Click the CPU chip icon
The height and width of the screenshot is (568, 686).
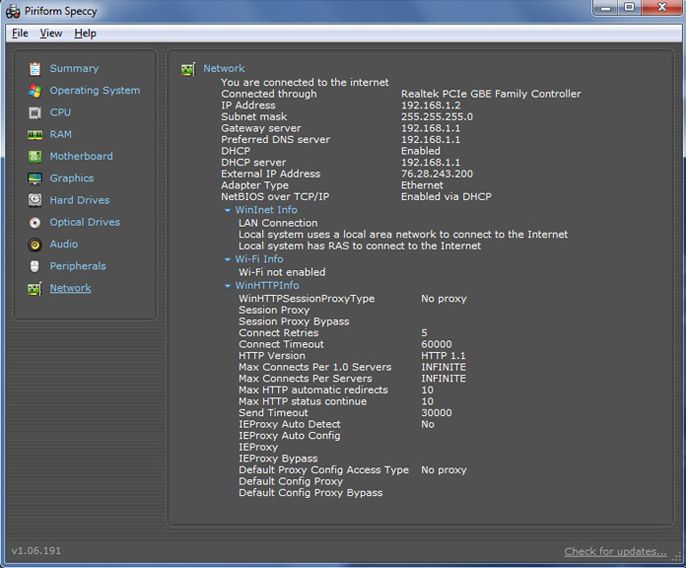point(35,113)
